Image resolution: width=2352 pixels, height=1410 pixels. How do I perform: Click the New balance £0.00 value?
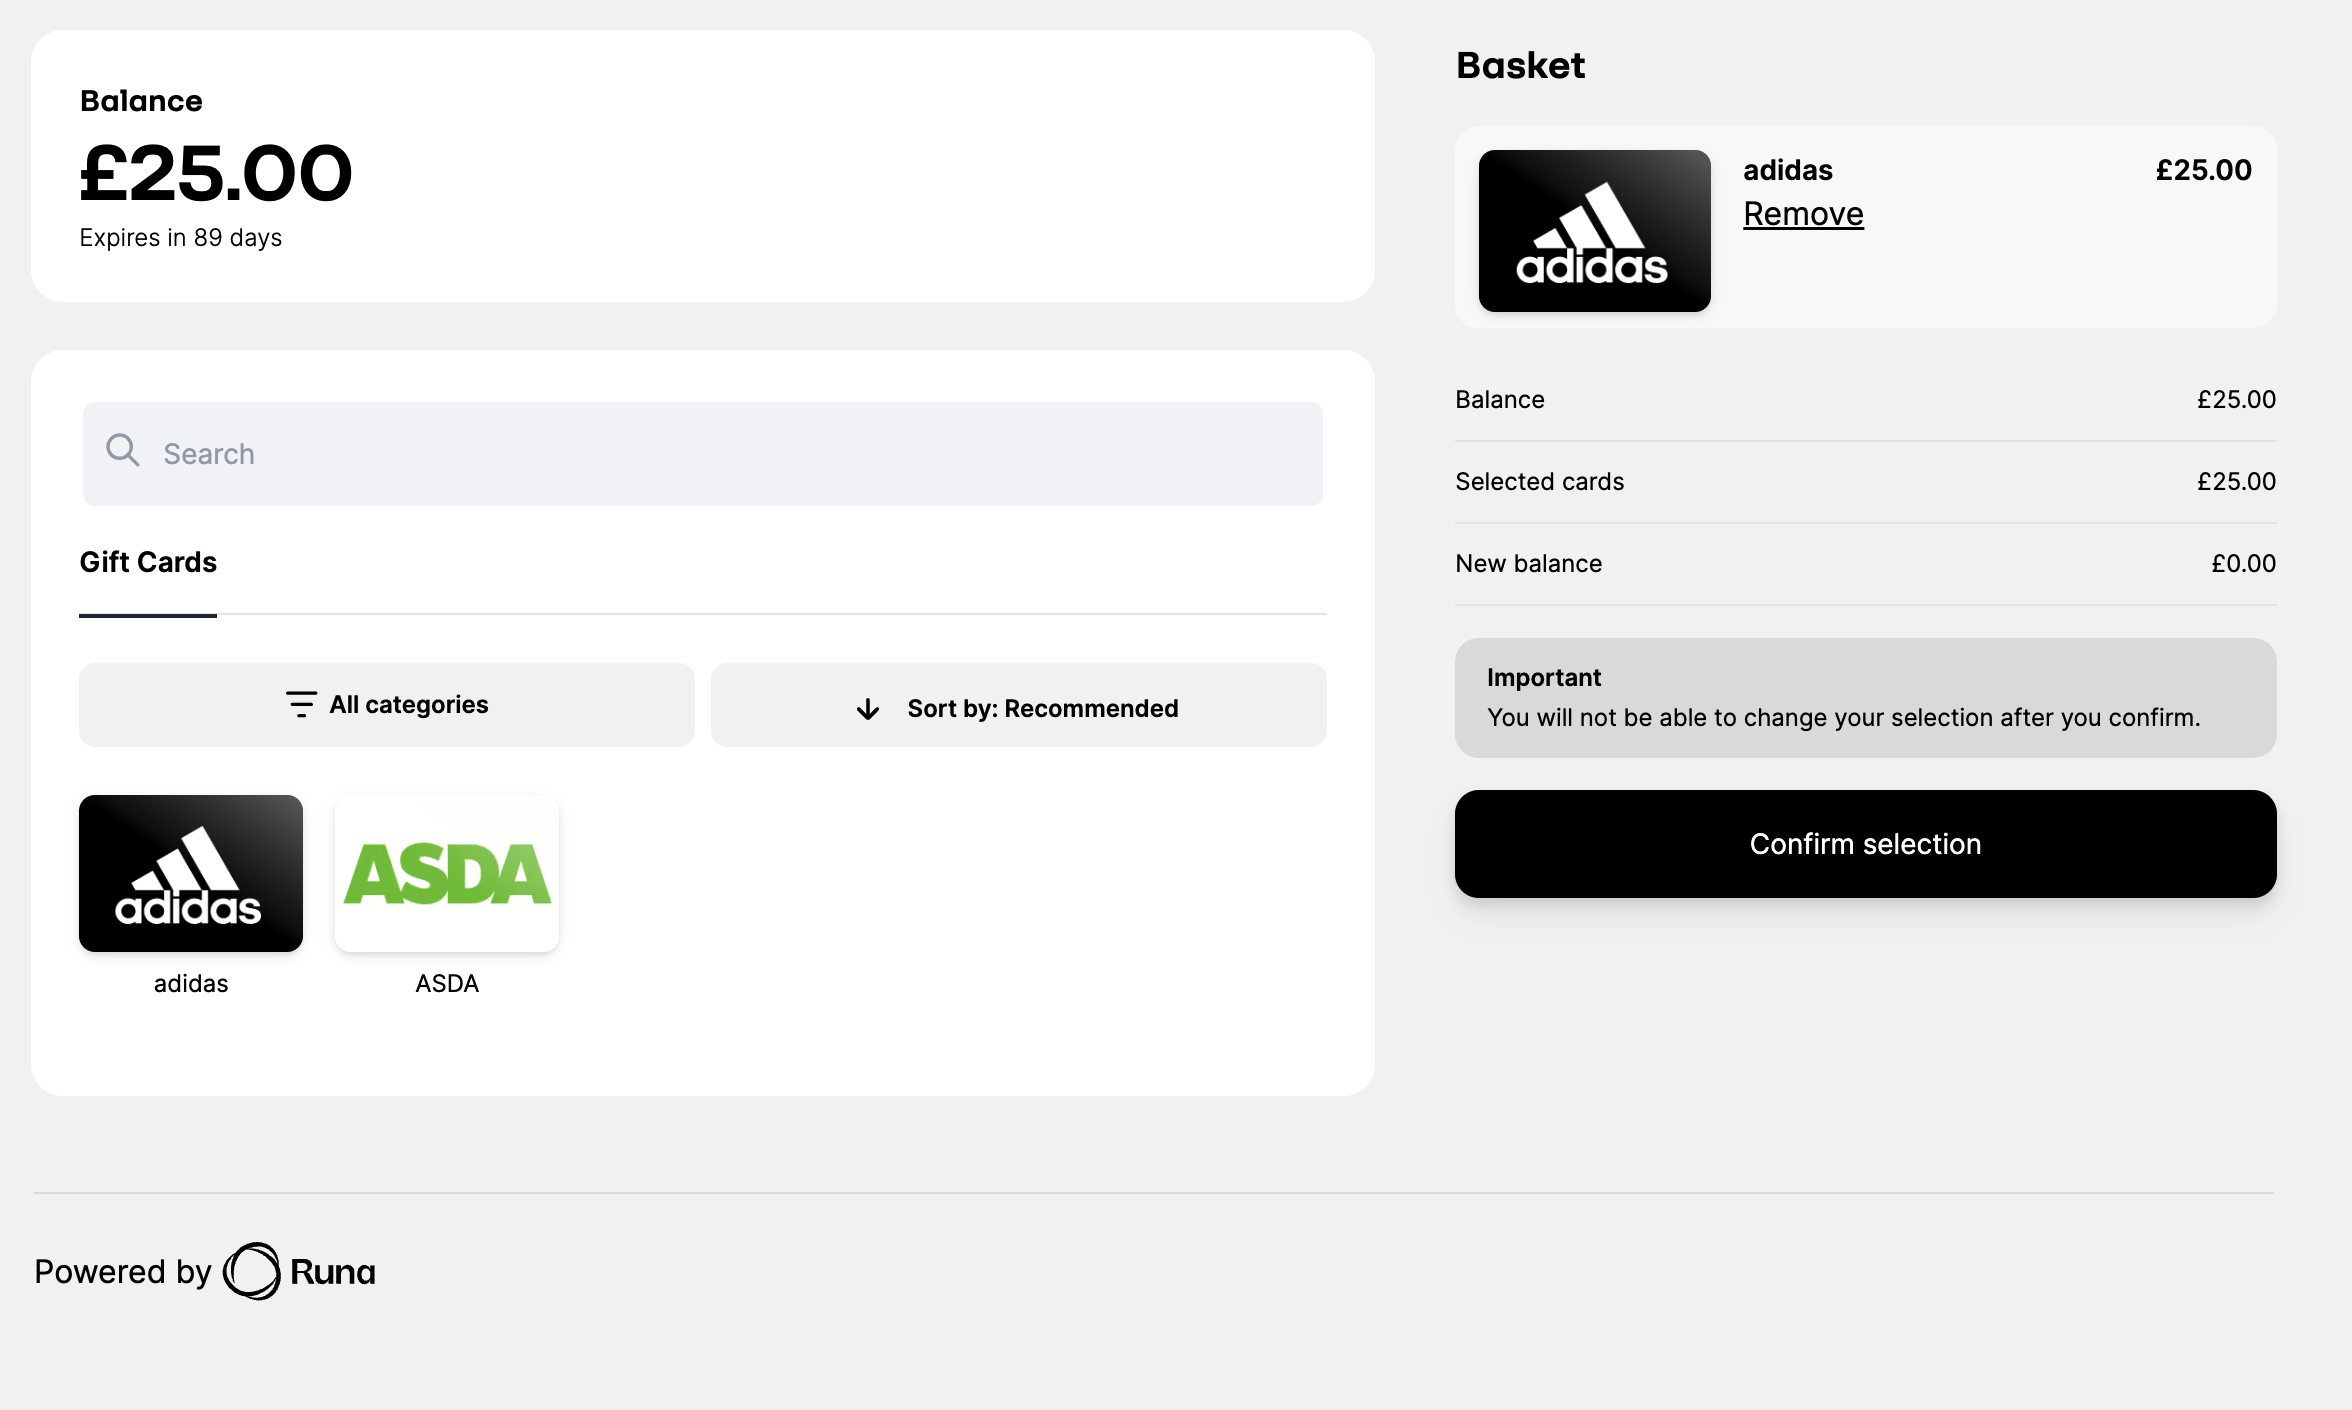[2243, 564]
